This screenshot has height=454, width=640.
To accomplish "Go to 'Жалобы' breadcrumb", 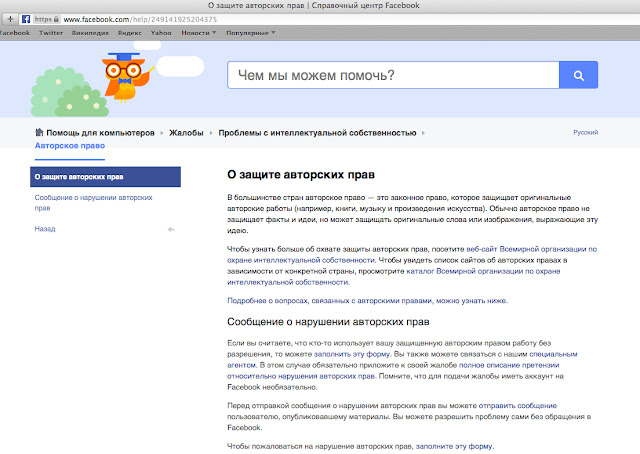I will [186, 133].
